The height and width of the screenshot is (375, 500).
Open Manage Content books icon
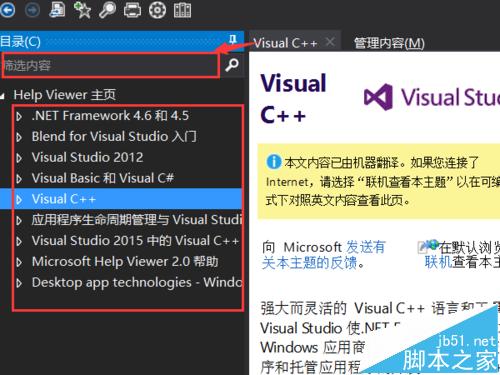click(x=182, y=10)
